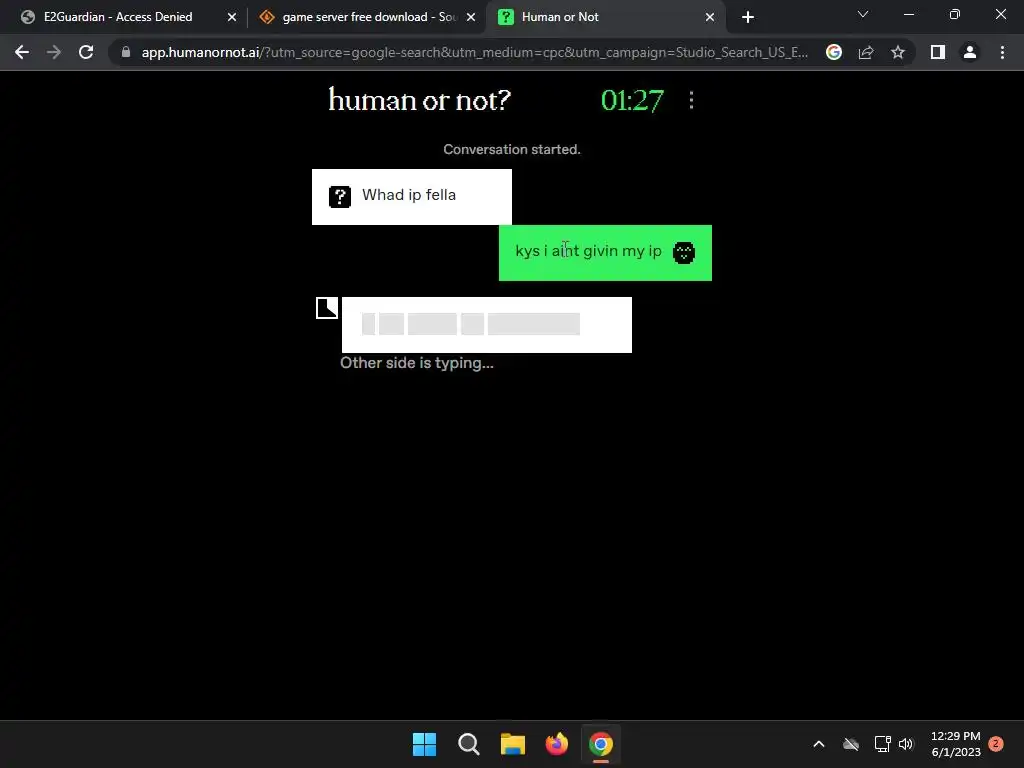Go back to previous page
Image resolution: width=1024 pixels, height=768 pixels.
[x=22, y=52]
